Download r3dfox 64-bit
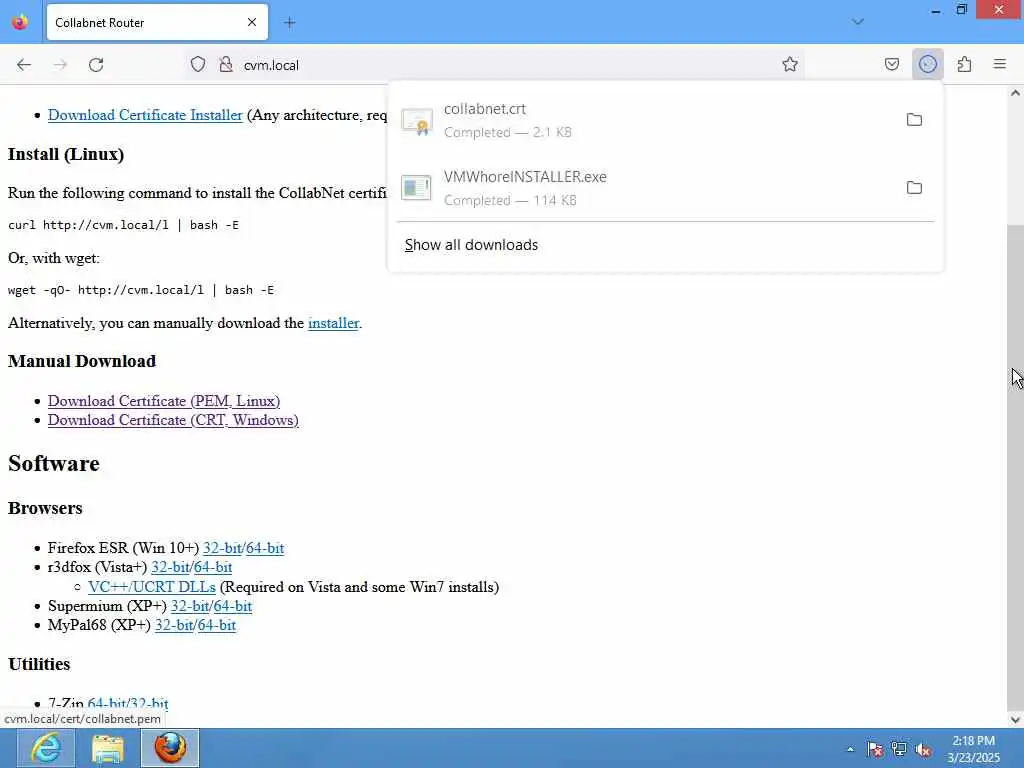Image resolution: width=1024 pixels, height=768 pixels. pos(213,567)
